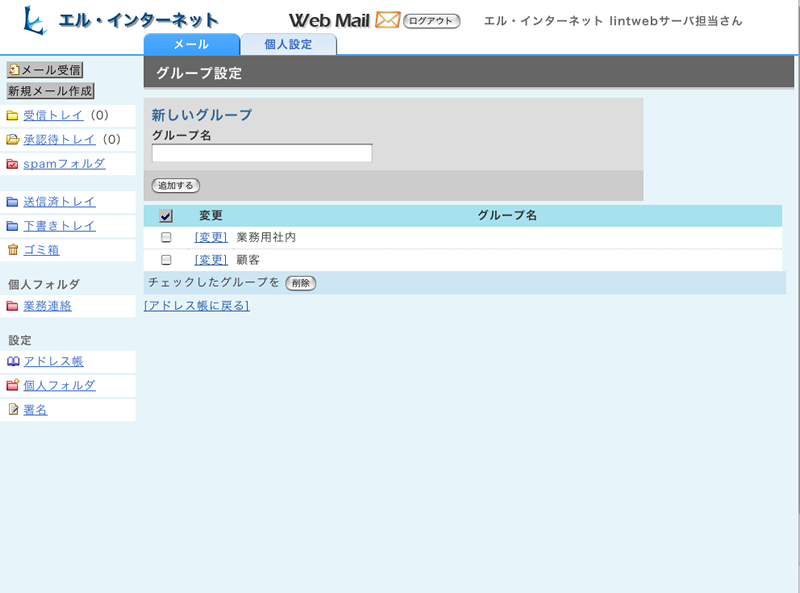Click the 新規メール作成 button
This screenshot has height=593, width=800.
point(51,91)
